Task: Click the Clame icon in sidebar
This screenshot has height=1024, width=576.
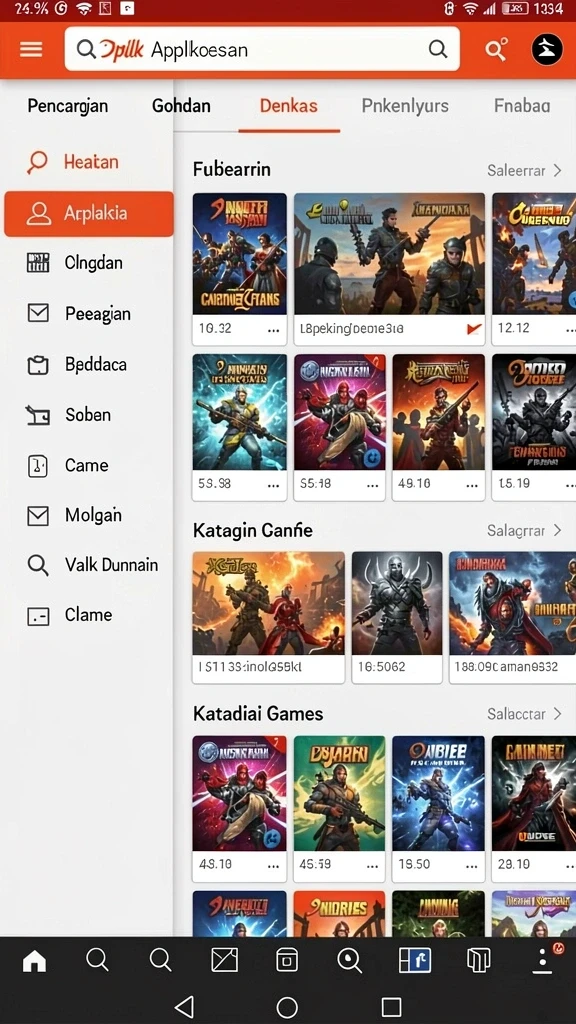Action: [x=38, y=615]
